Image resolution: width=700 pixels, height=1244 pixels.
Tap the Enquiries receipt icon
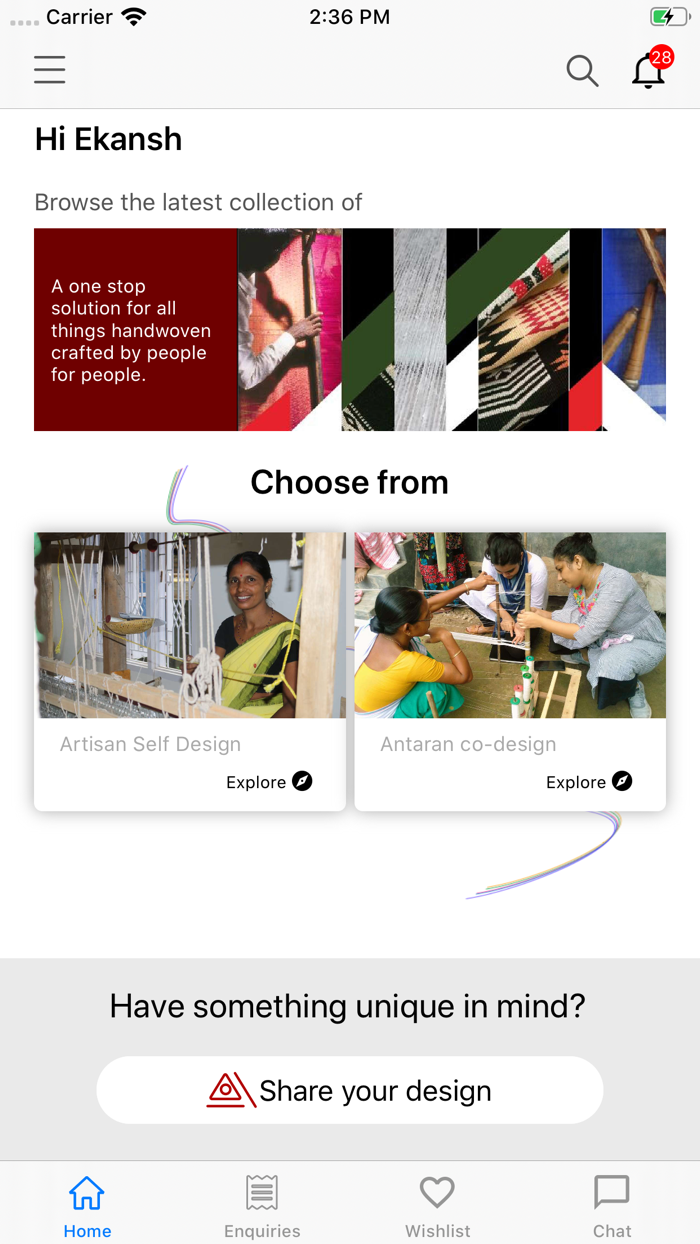pos(262,1192)
